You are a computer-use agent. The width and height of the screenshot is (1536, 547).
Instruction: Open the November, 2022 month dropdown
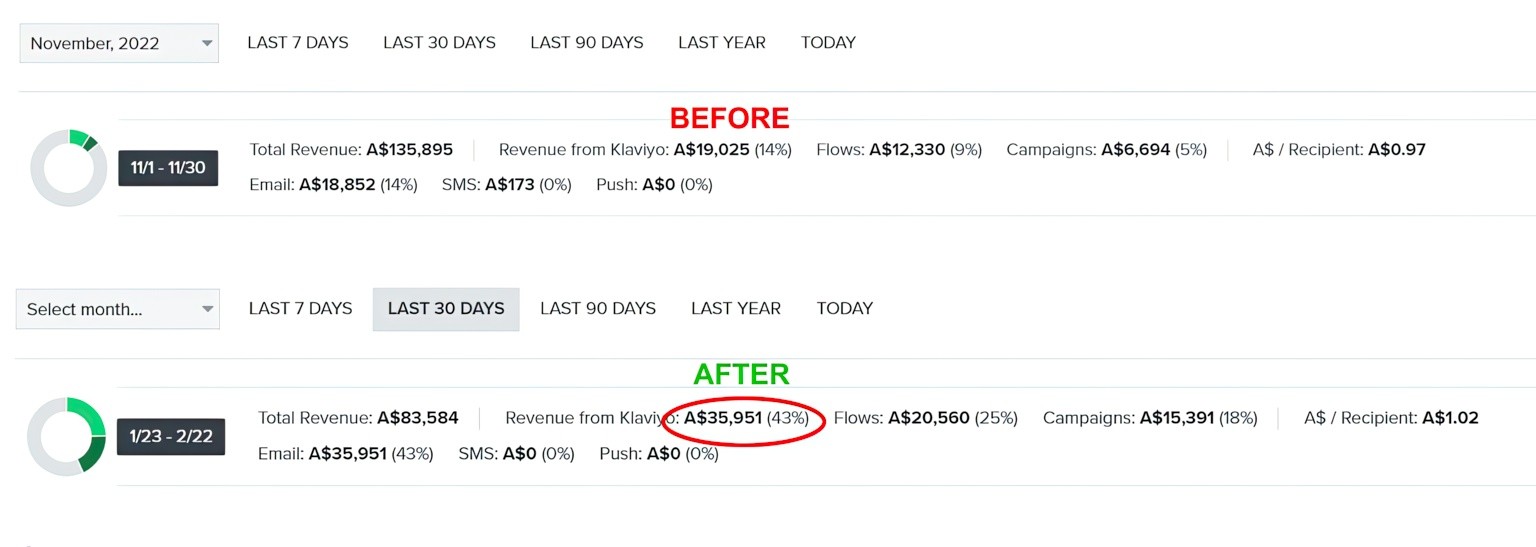(x=119, y=43)
